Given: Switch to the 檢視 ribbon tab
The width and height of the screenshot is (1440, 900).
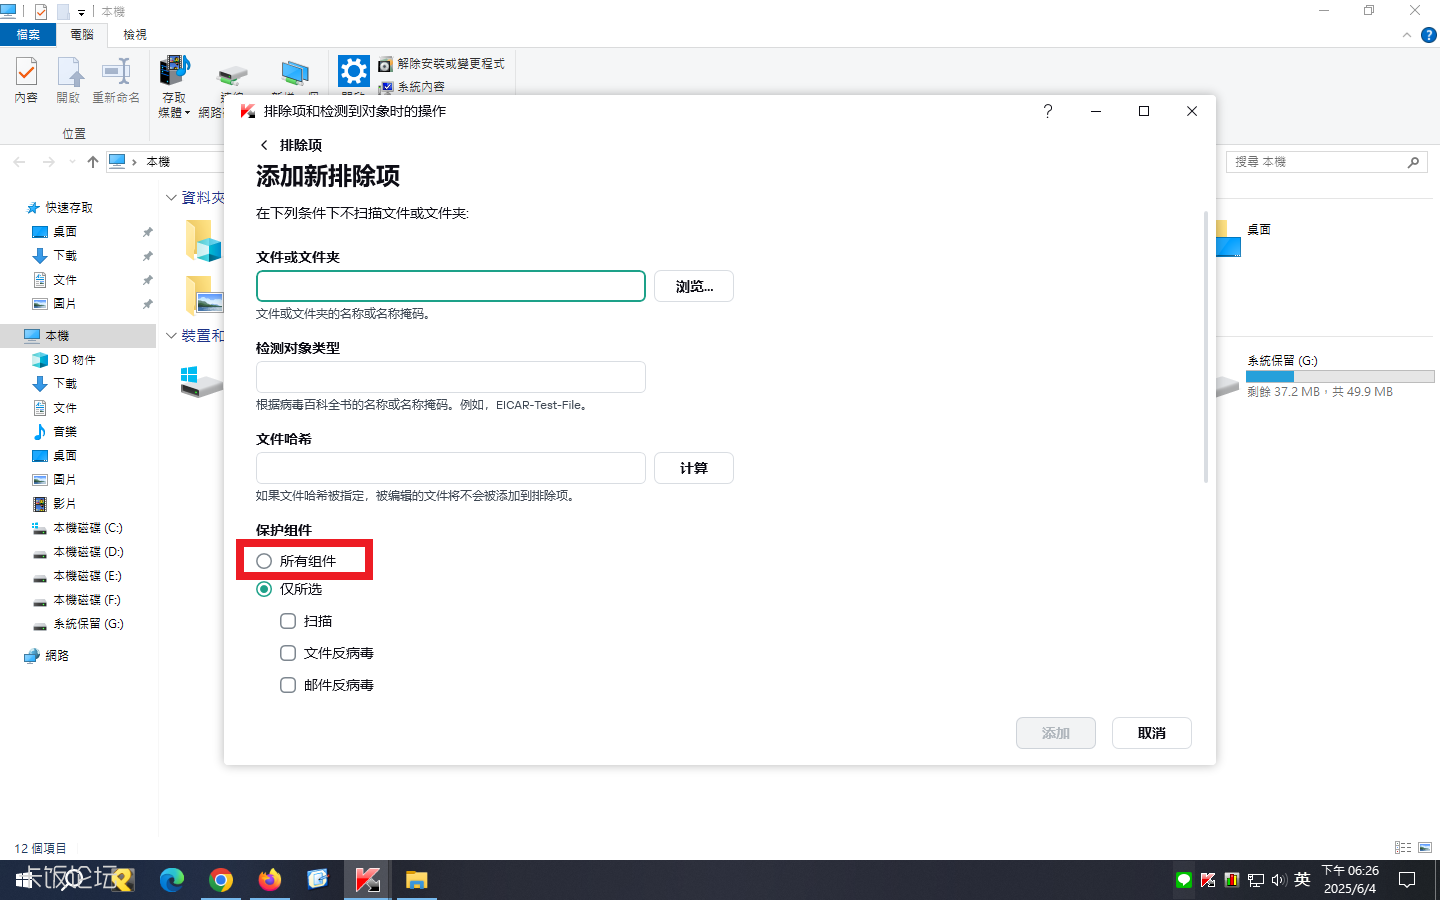Looking at the screenshot, I should point(135,35).
